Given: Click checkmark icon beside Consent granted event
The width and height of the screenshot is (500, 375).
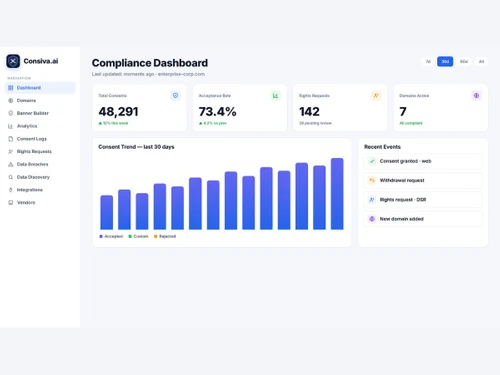Looking at the screenshot, I should (x=372, y=161).
